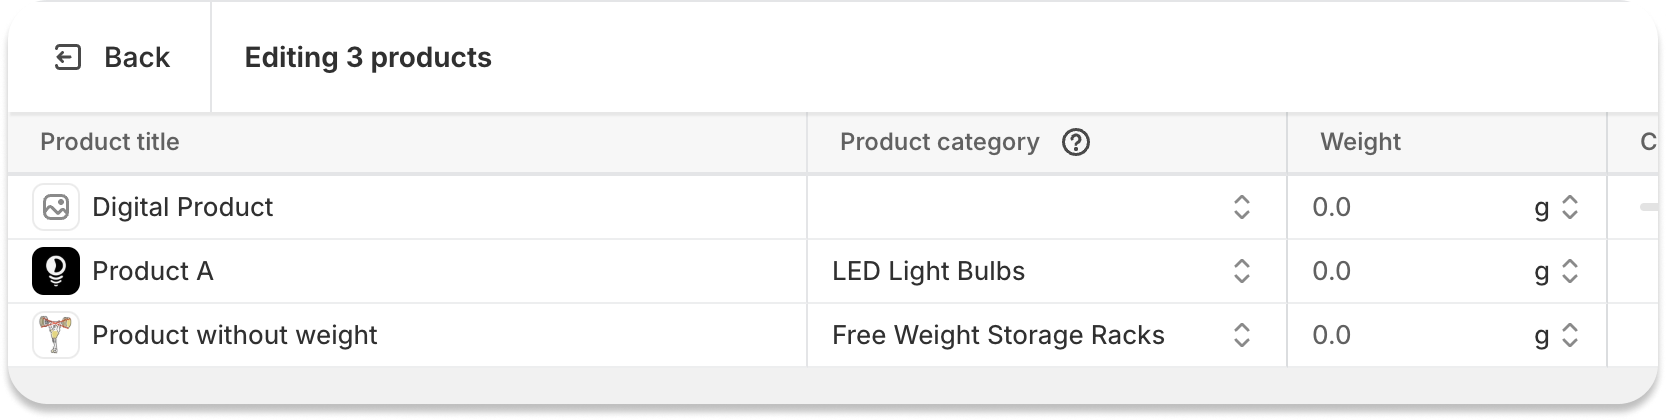This screenshot has width=1666, height=420.
Task: Select the Product A lightbulb thumbnail
Action: coord(56,271)
